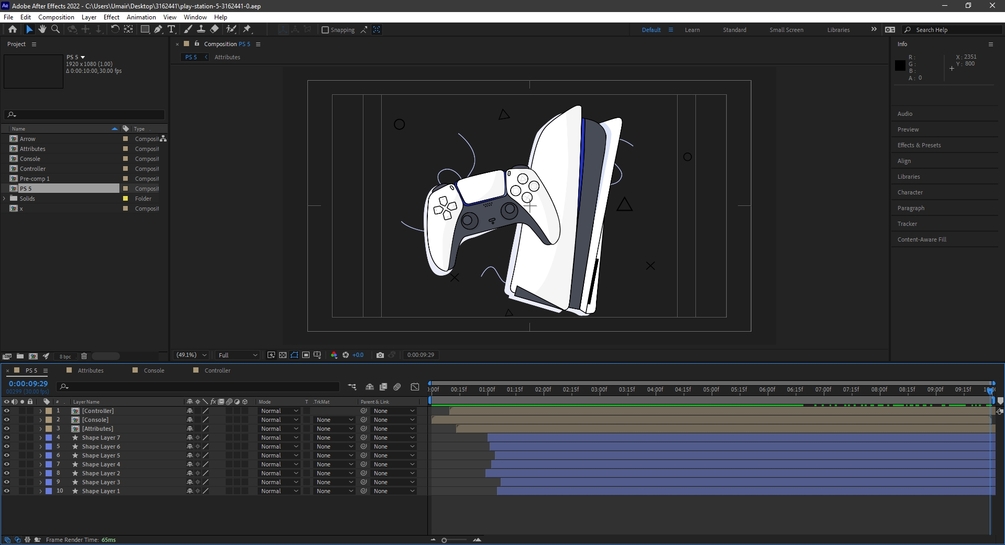Open the Effects & Presets panel
1005x545 pixels.
[919, 145]
